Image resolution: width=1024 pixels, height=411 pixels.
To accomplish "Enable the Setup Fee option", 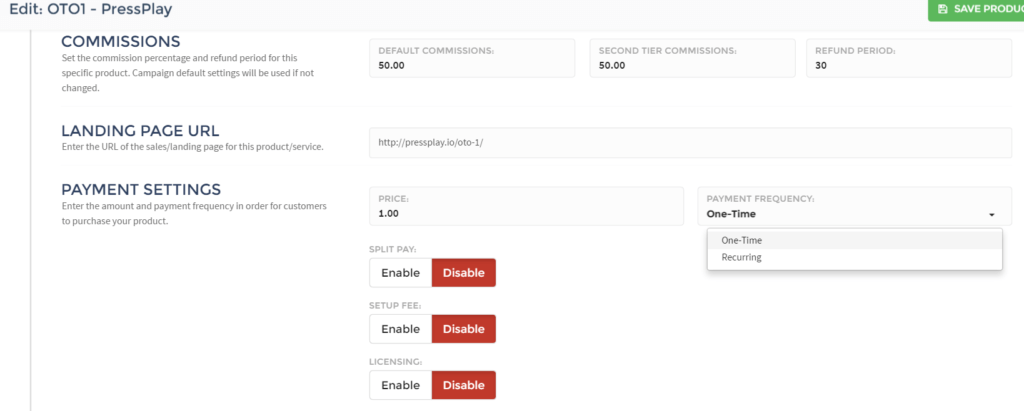I will tap(400, 329).
